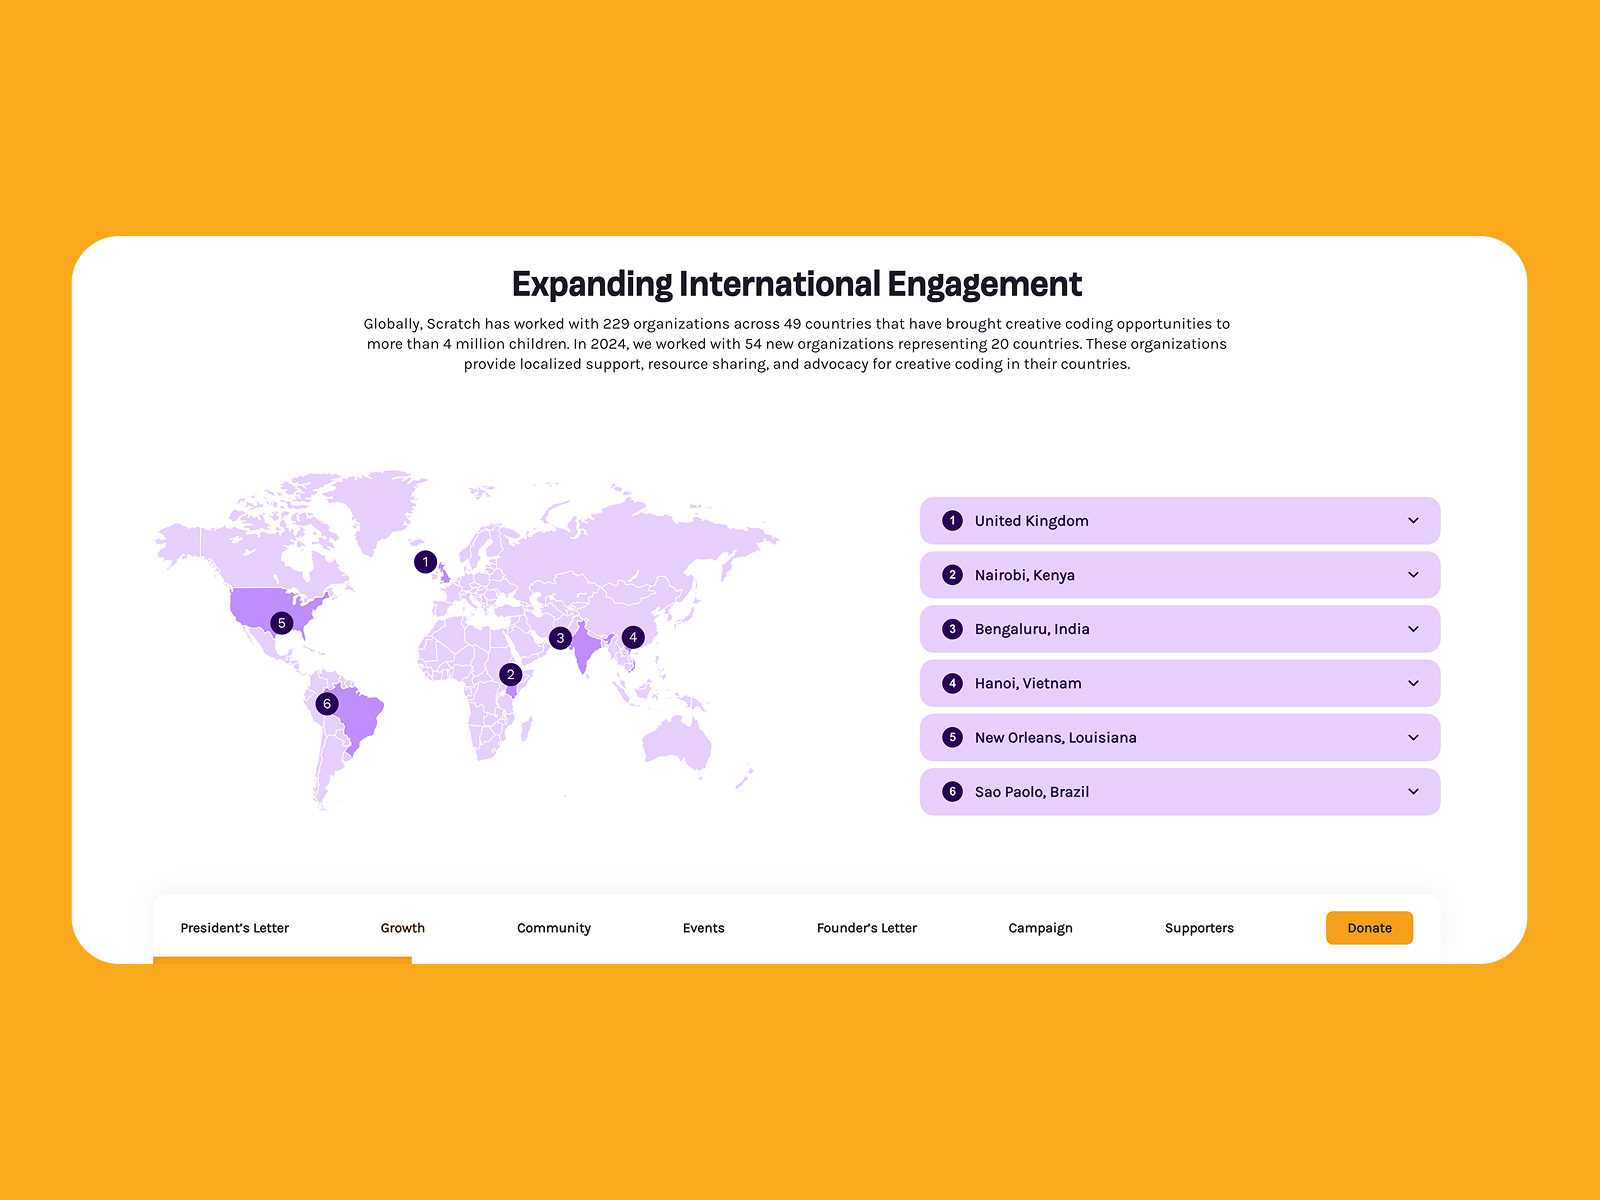Open the President's Letter tab
Viewport: 1600px width, 1200px height.
point(235,928)
